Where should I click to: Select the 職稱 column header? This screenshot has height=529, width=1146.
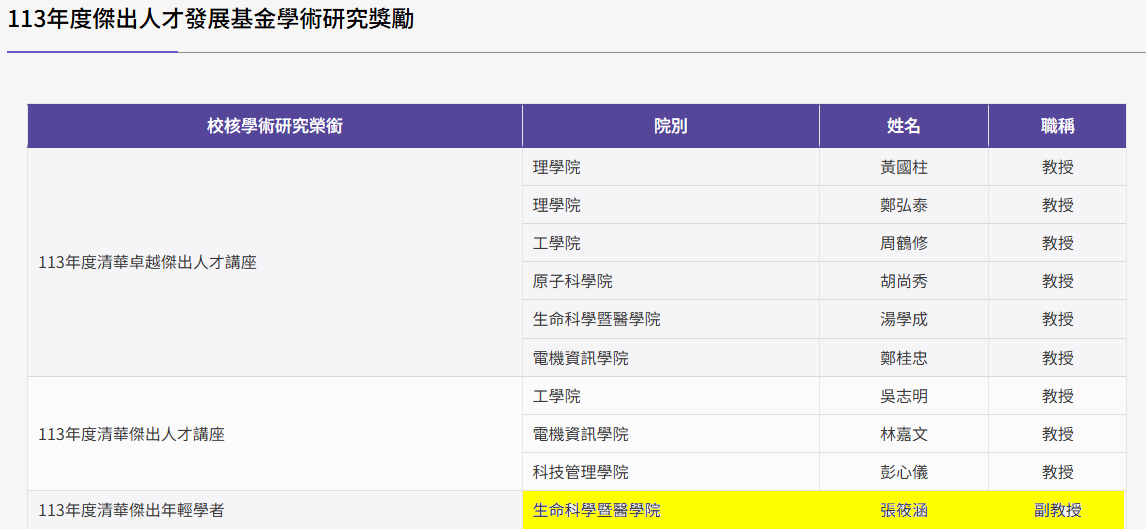click(x=1057, y=126)
